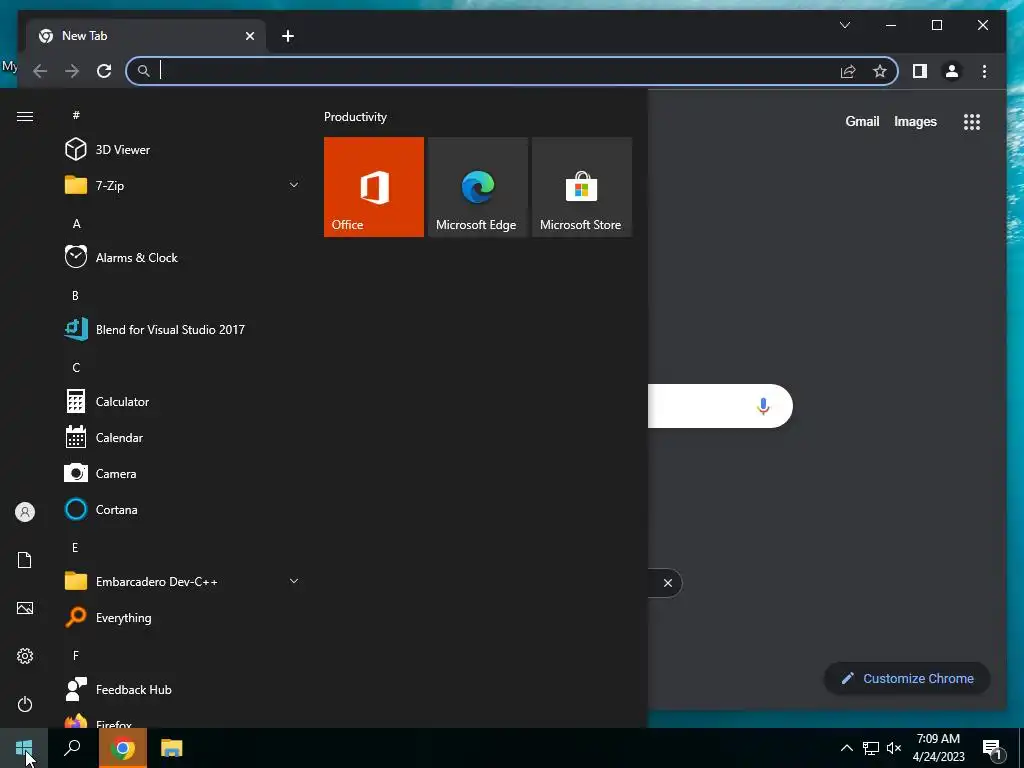The width and height of the screenshot is (1024, 768).
Task: Reload the Chrome page
Action: coord(104,71)
